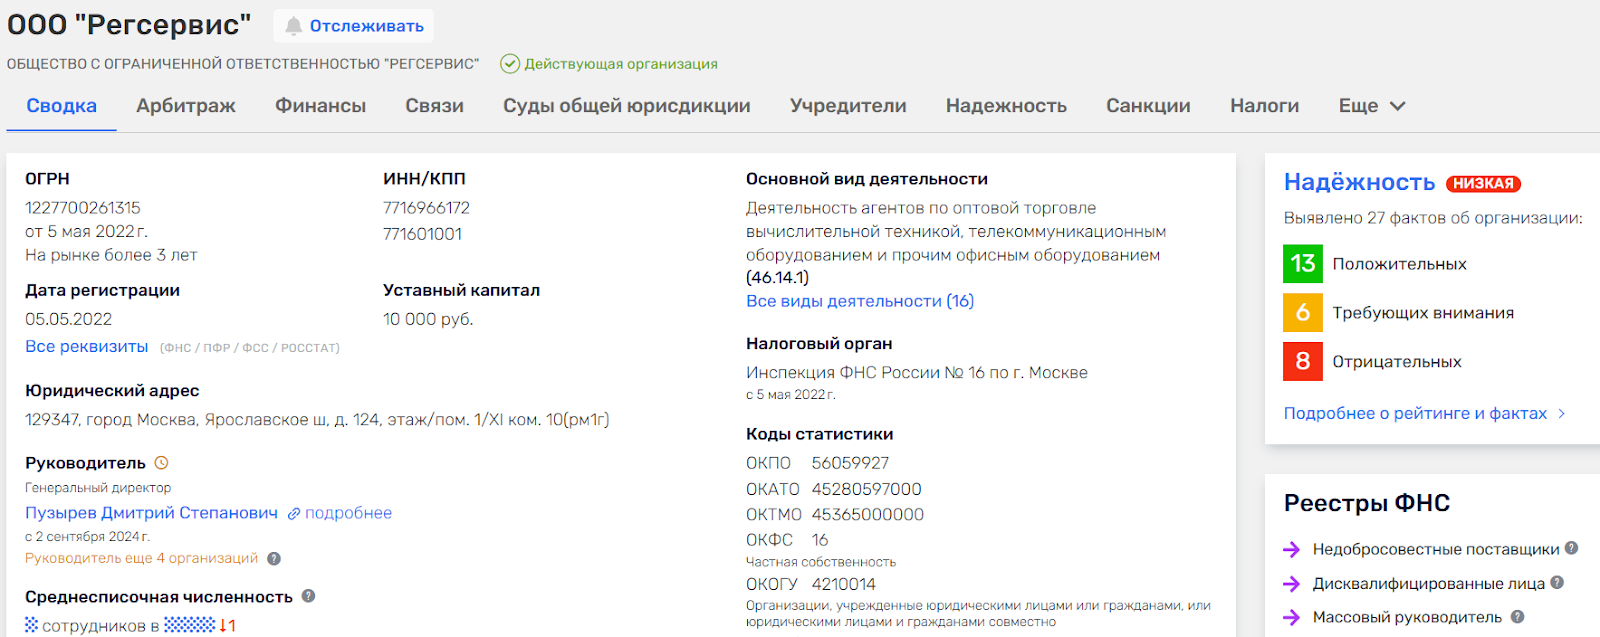This screenshot has width=1600, height=637.
Task: Expand the Еще dropdown menu
Action: (x=1371, y=106)
